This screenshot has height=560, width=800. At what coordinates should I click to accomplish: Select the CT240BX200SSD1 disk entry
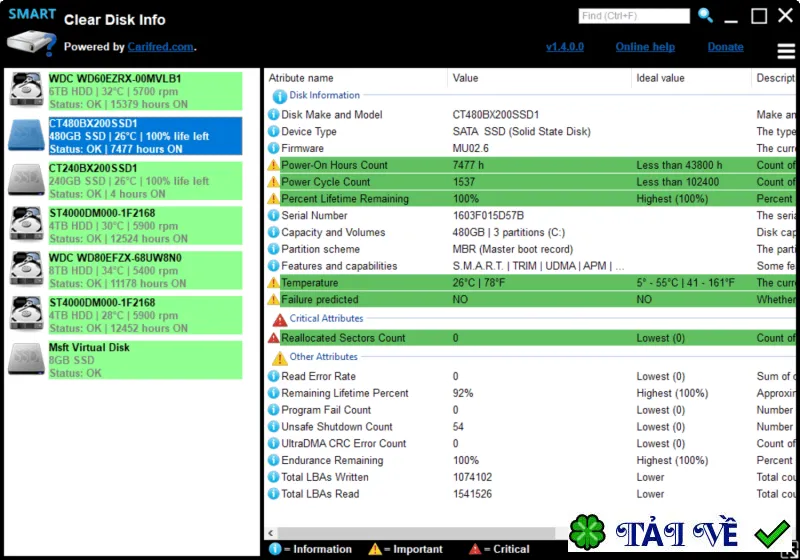tap(145, 181)
